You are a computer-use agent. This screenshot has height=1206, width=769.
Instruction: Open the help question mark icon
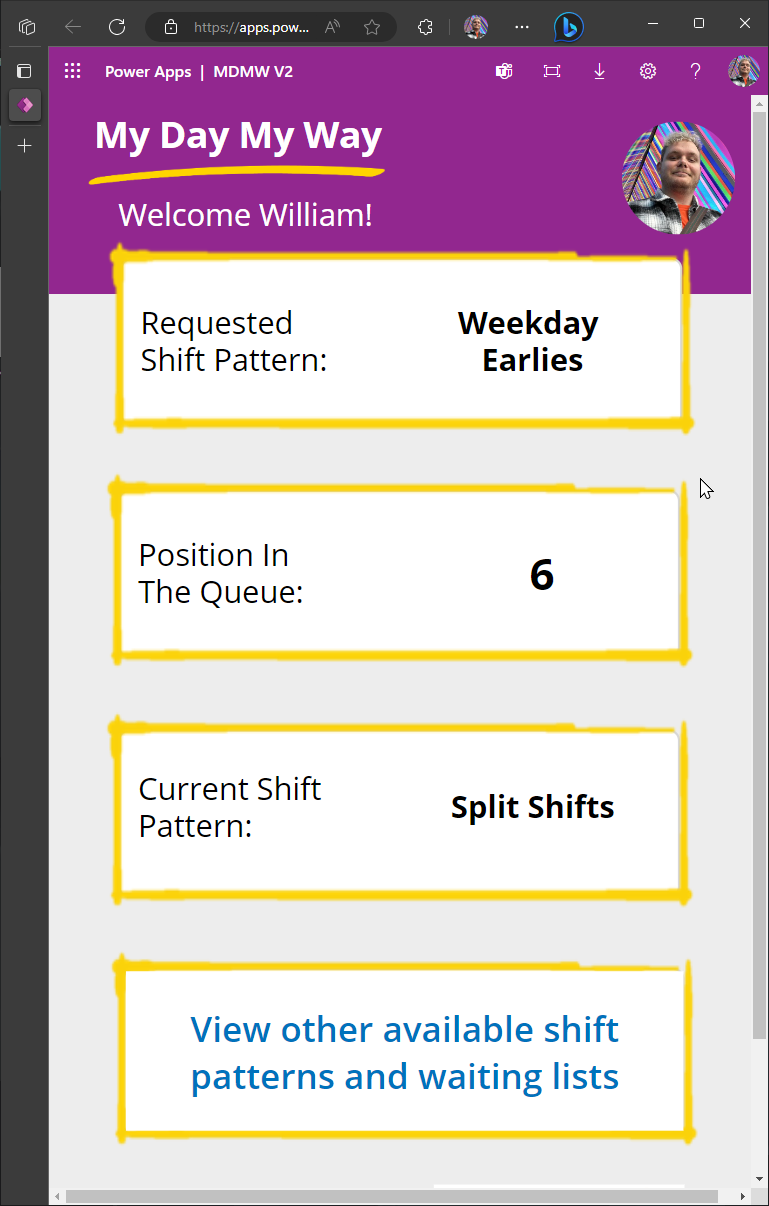[696, 71]
